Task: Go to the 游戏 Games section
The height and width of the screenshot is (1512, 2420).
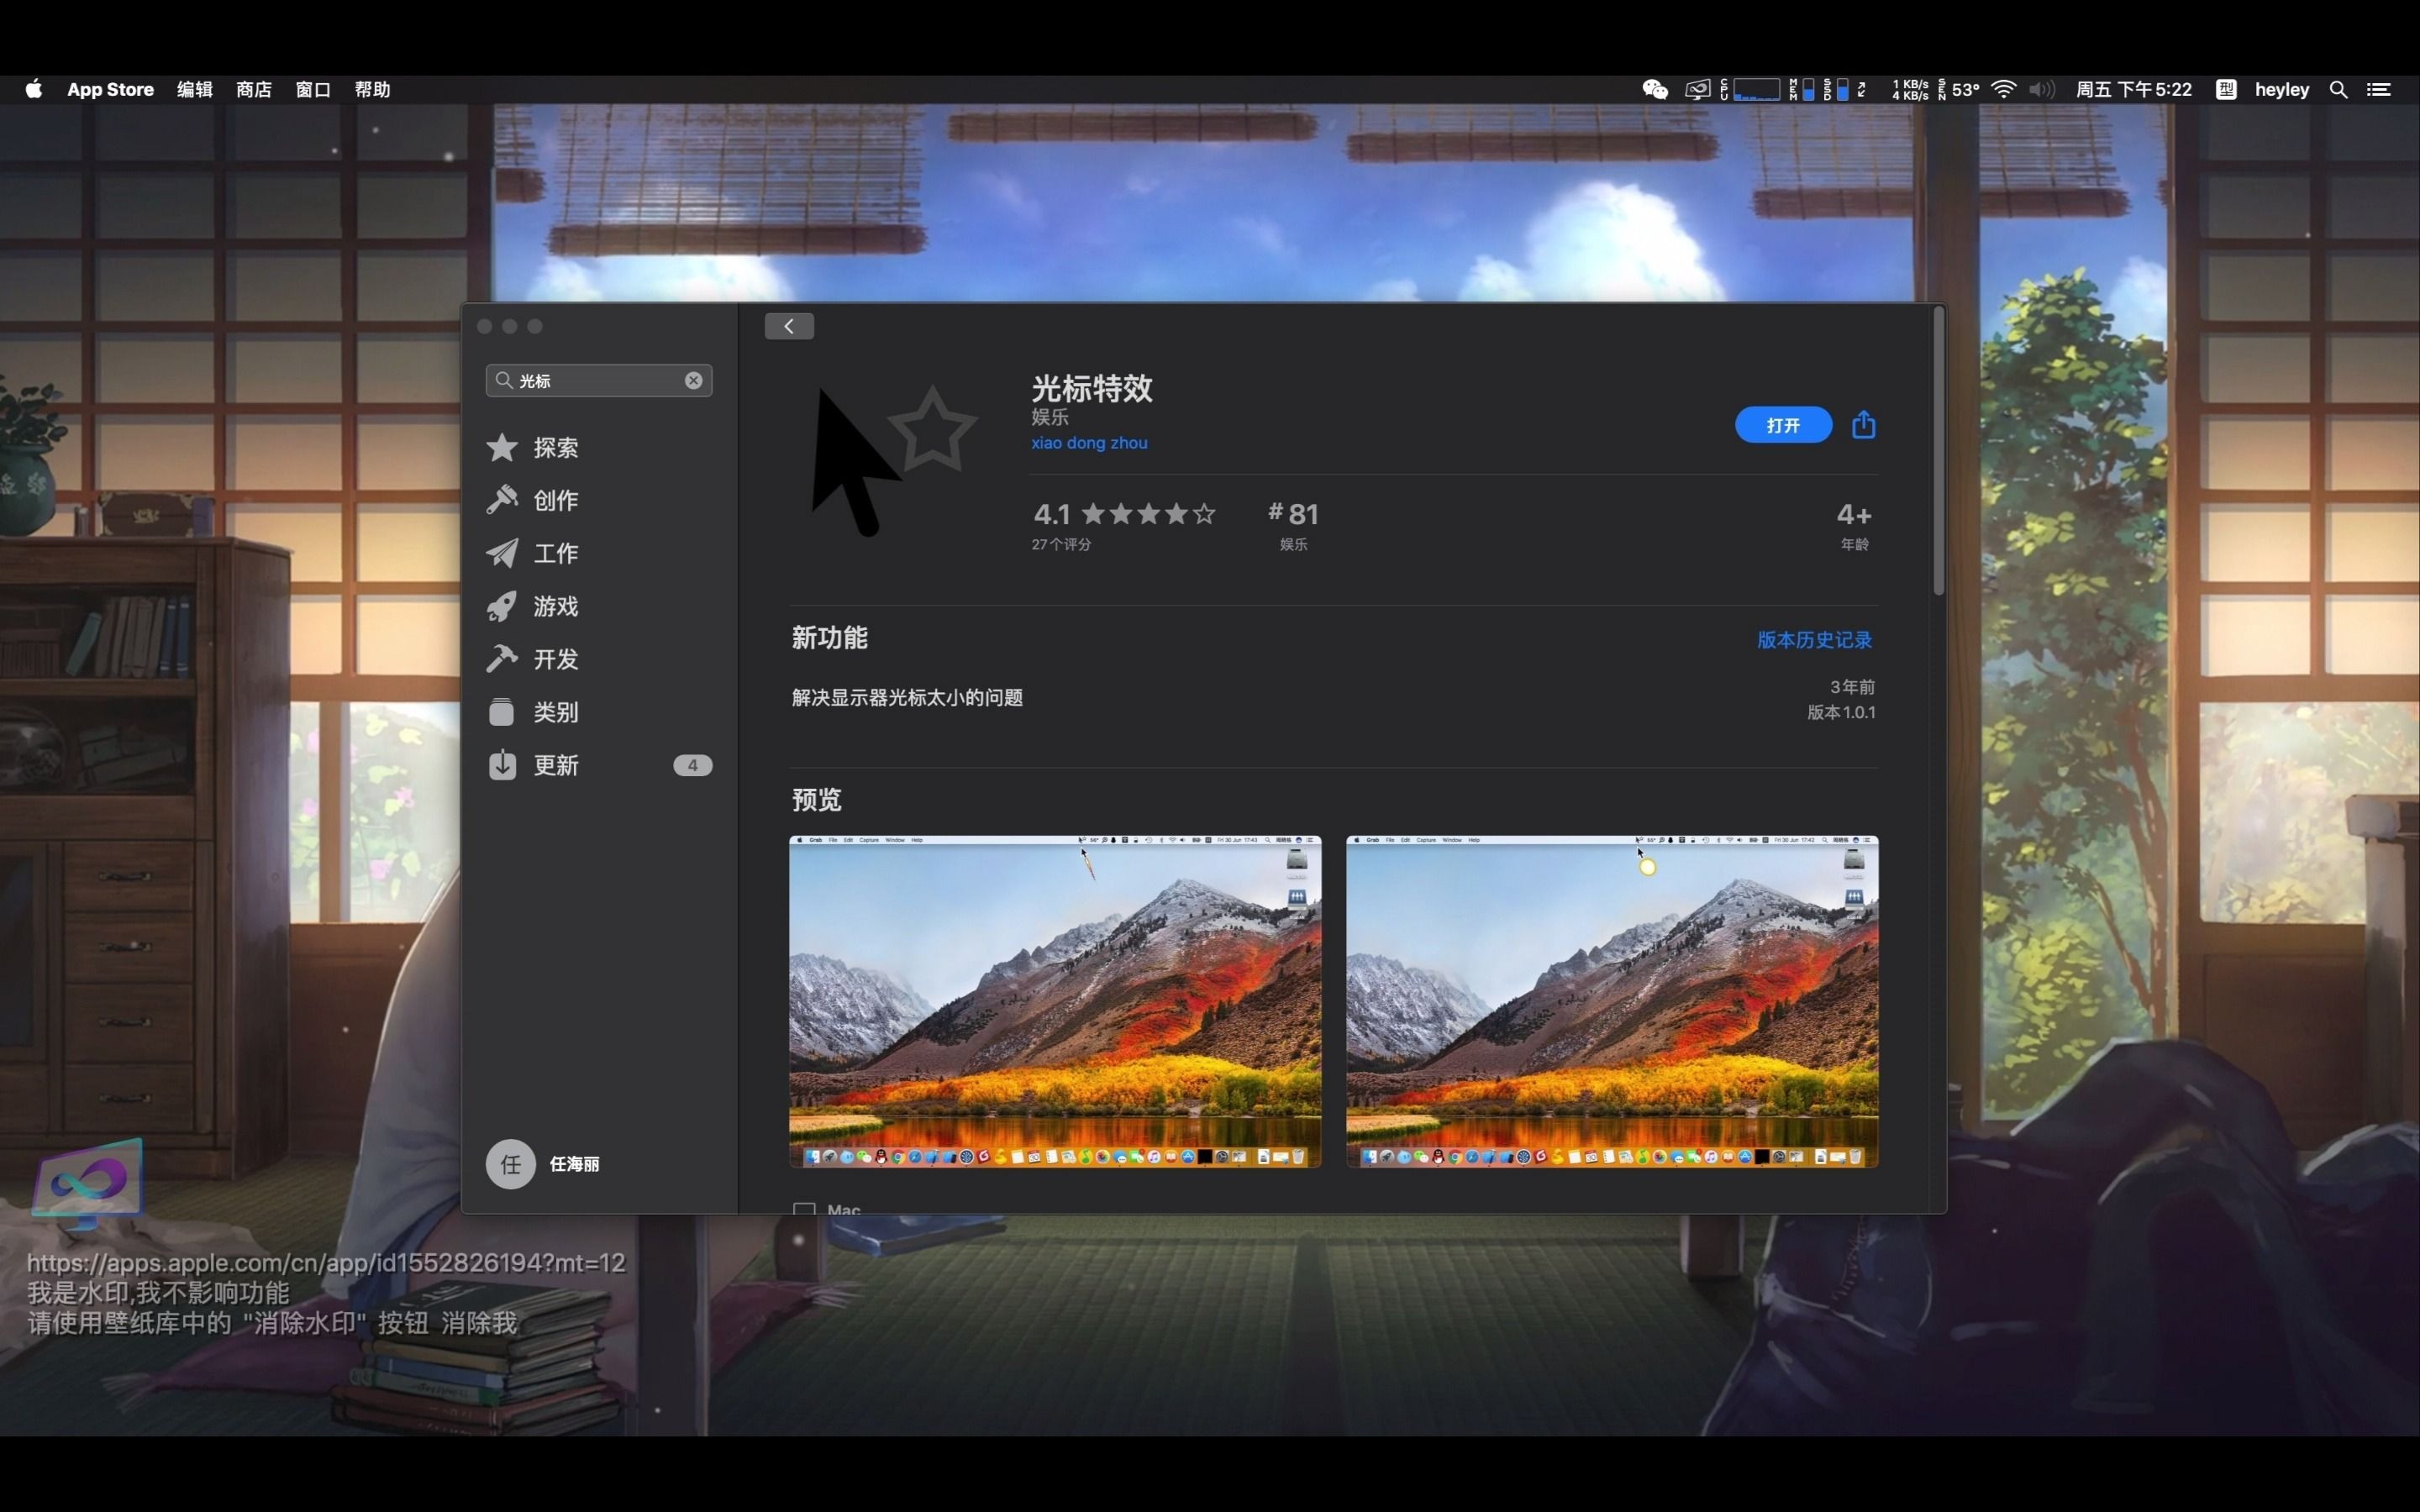Action: tap(555, 606)
